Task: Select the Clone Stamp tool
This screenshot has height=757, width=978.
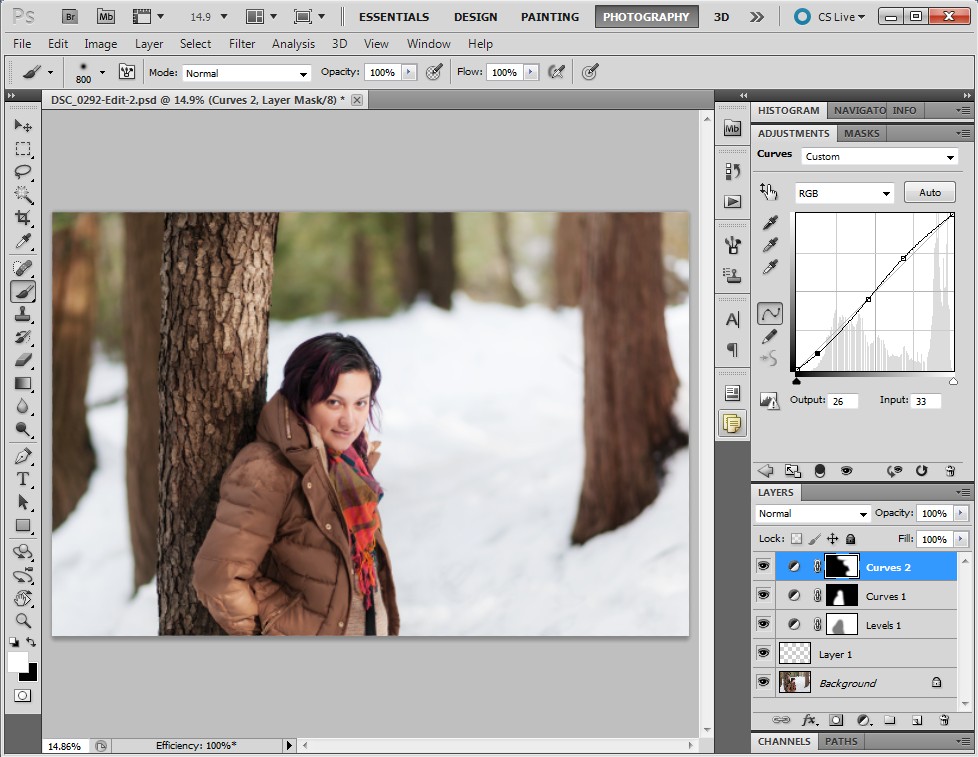Action: coord(23,314)
